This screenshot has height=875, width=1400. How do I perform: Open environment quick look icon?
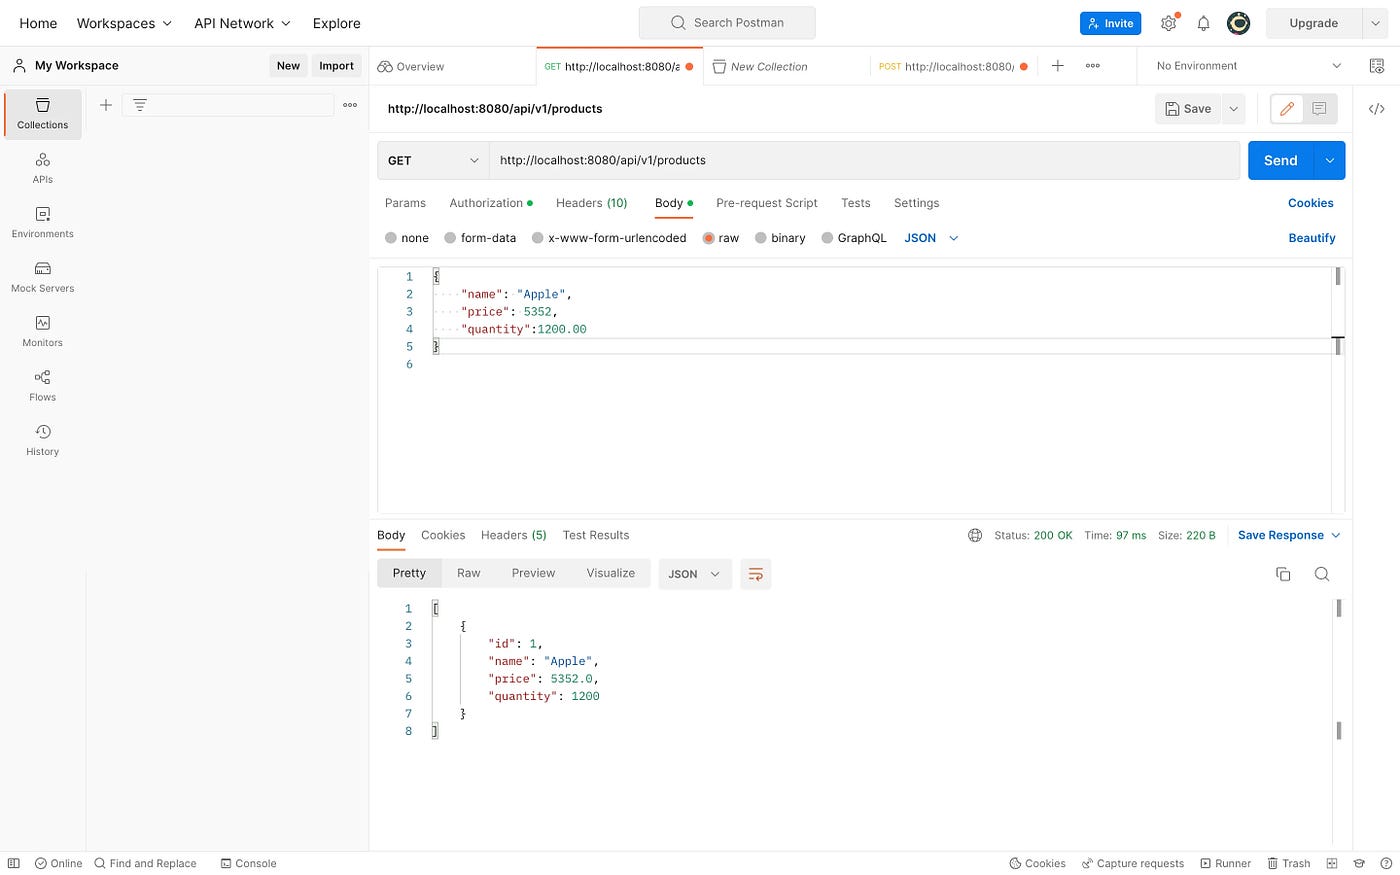[1377, 66]
